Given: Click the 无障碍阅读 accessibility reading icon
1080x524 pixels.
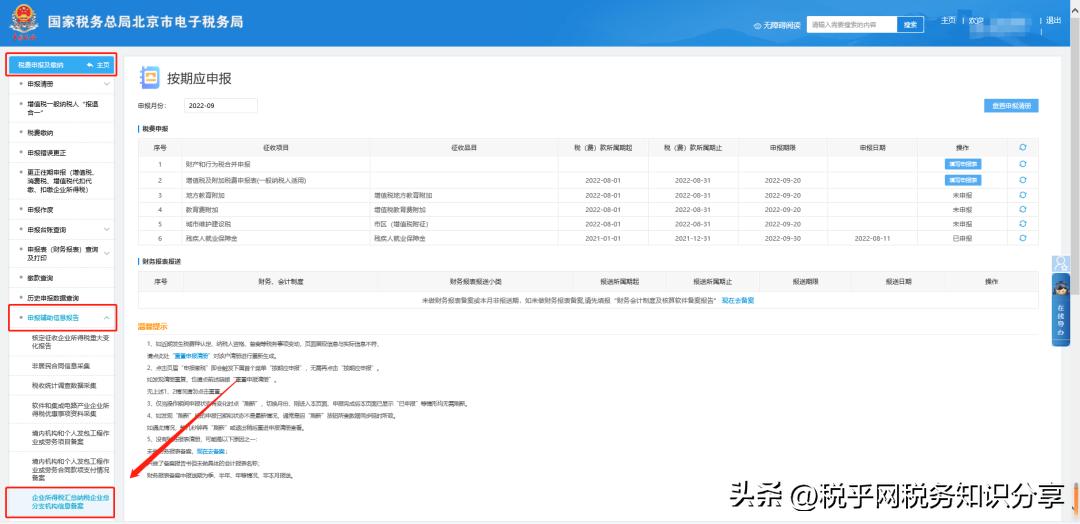Looking at the screenshot, I should click(758, 25).
